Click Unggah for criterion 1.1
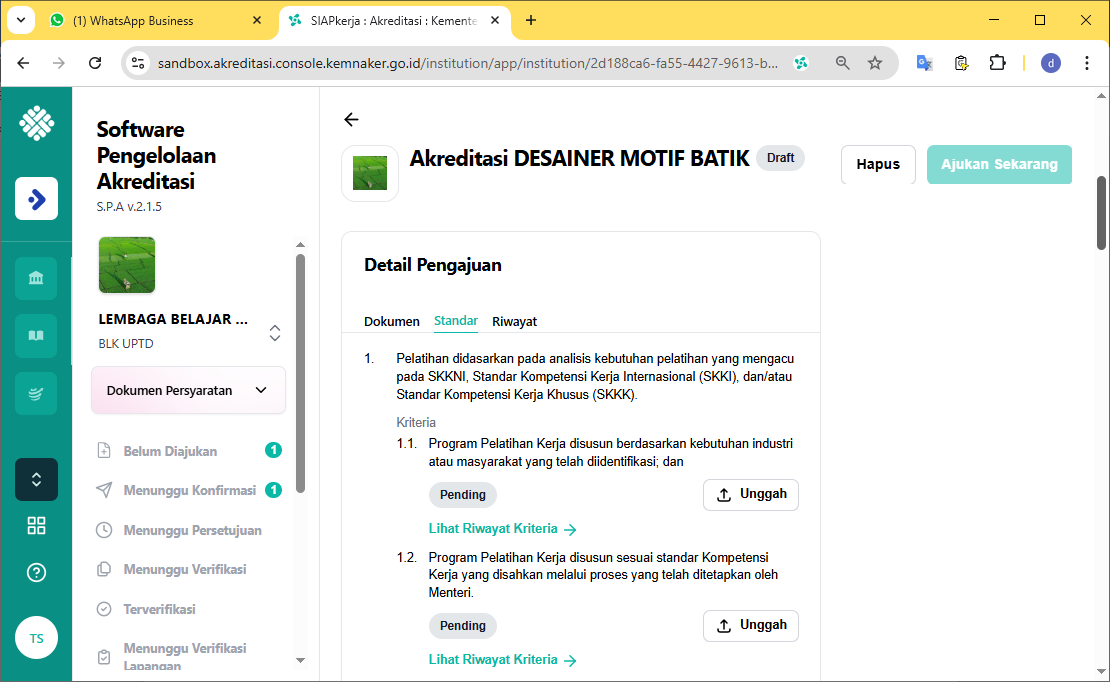This screenshot has height=682, width=1110. [750, 494]
